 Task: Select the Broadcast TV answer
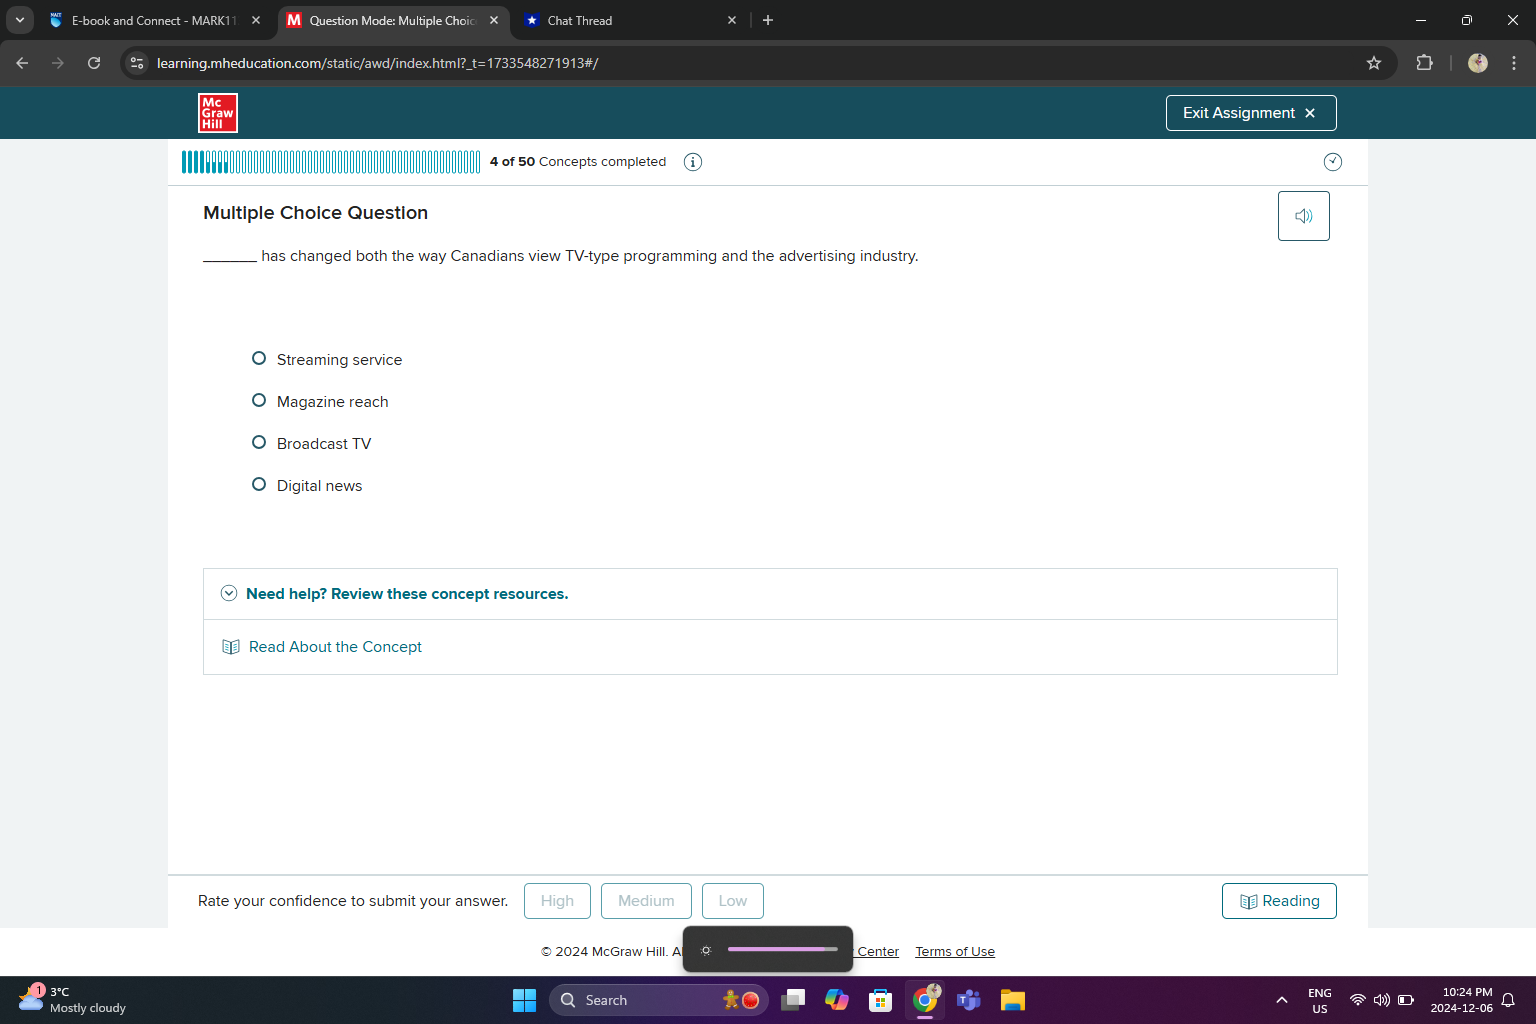[259, 442]
